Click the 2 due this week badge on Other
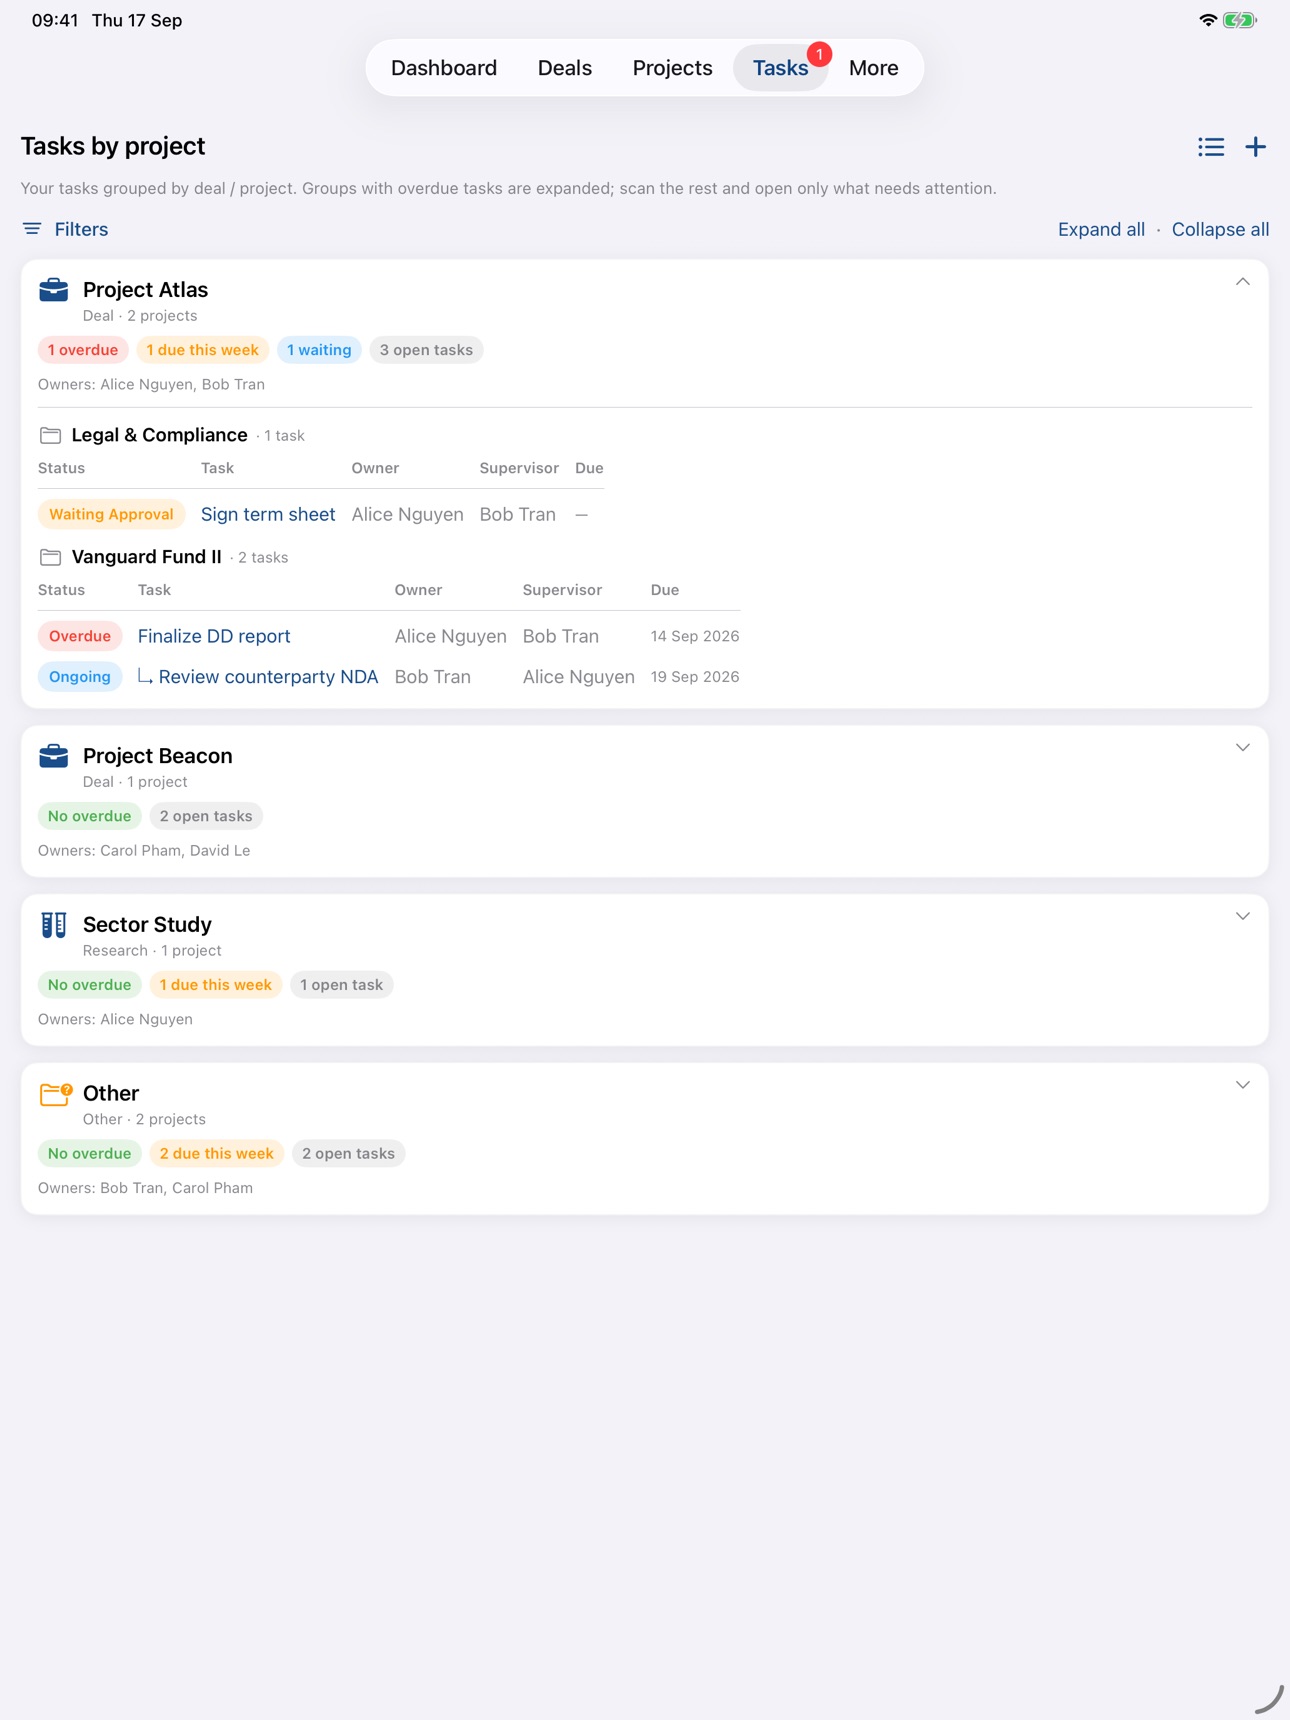Screen dimensions: 1290x1720 point(217,1154)
